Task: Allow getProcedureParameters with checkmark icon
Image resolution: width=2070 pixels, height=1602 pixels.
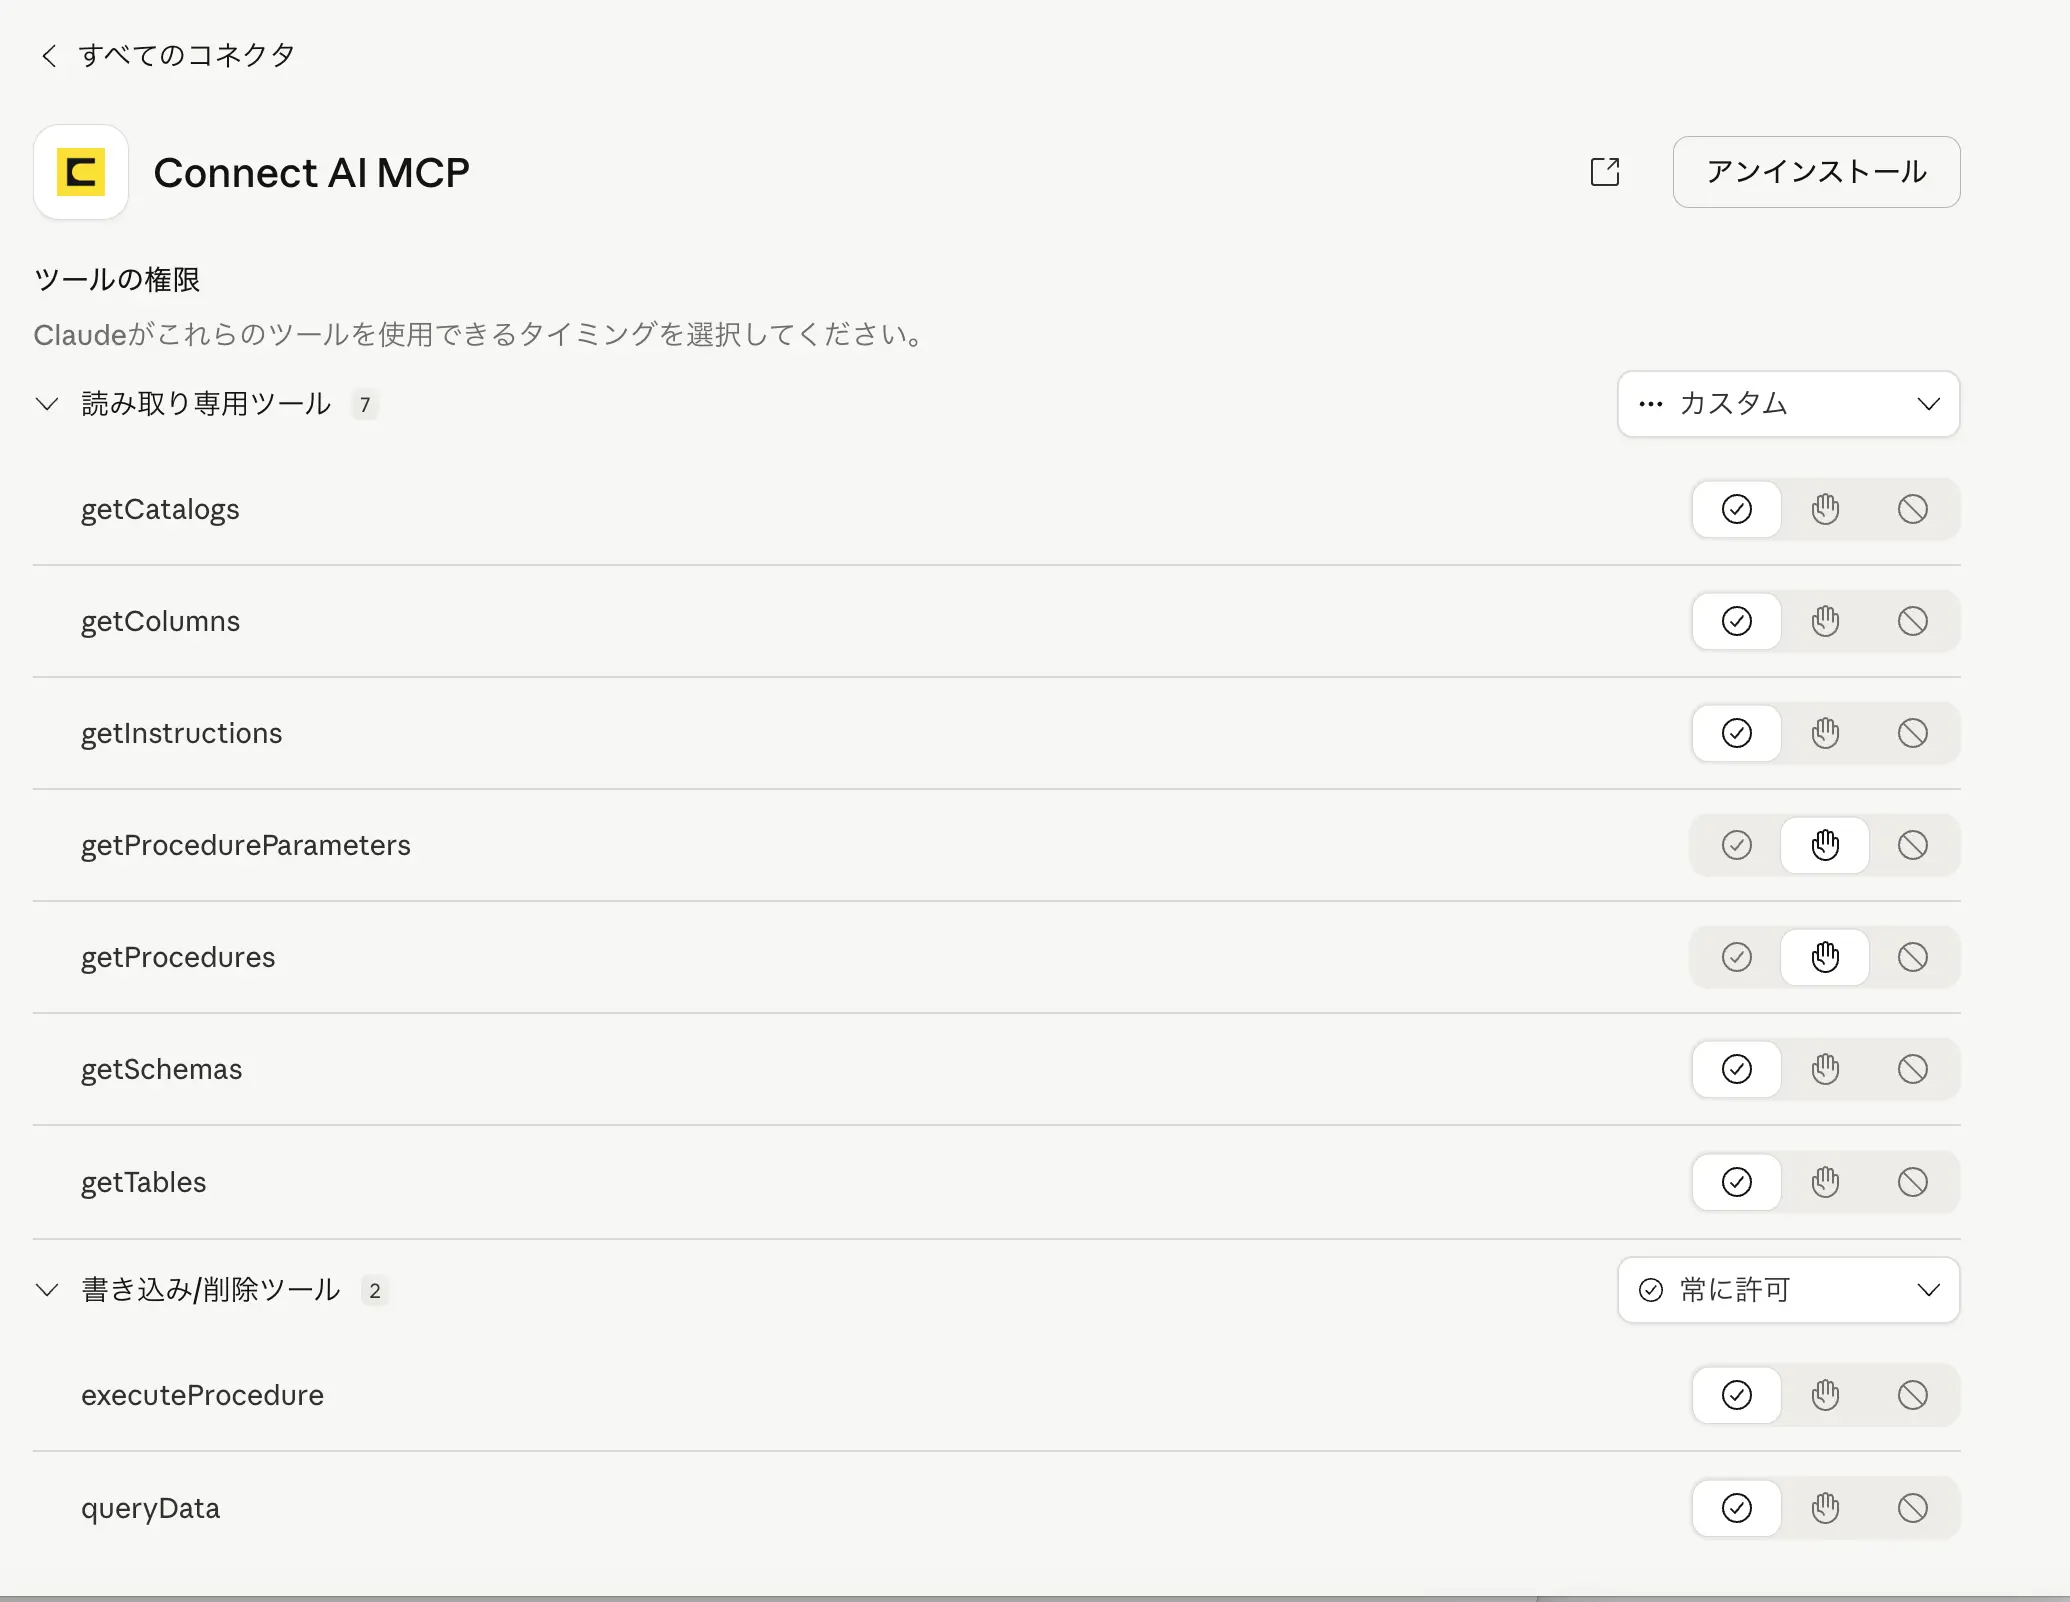Action: (x=1737, y=845)
